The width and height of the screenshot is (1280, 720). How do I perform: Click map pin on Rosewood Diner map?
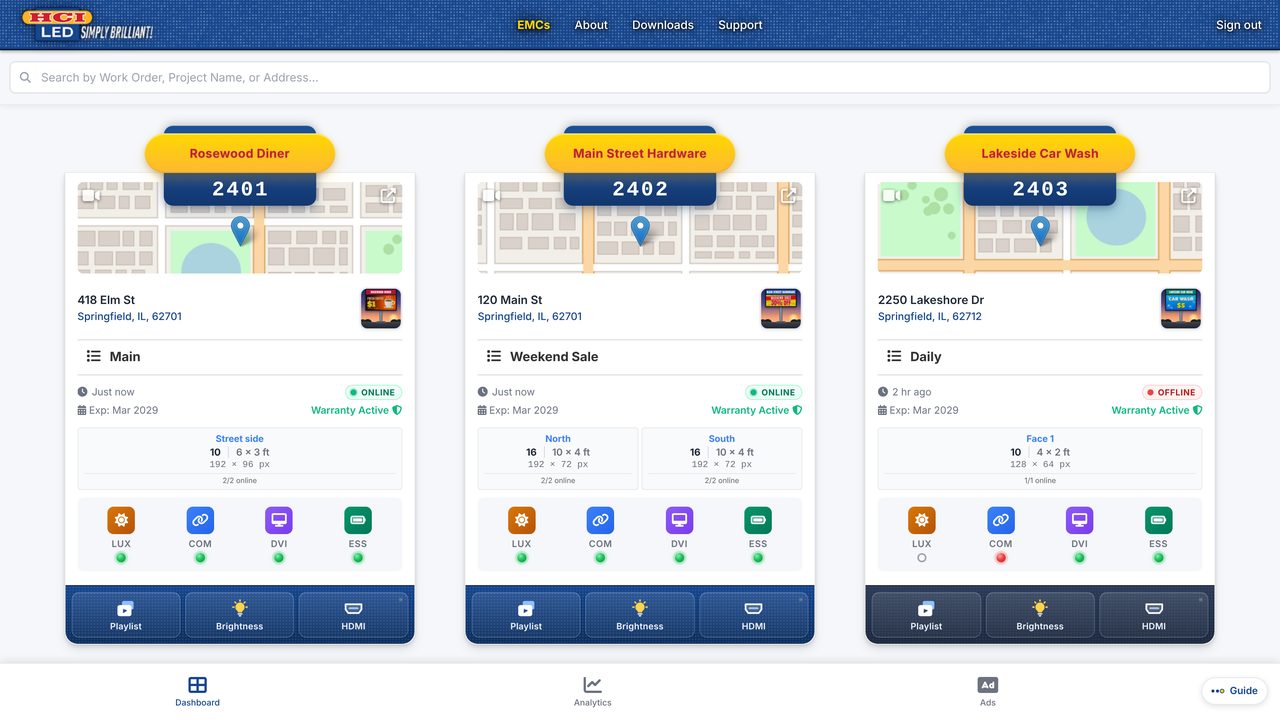tap(240, 230)
